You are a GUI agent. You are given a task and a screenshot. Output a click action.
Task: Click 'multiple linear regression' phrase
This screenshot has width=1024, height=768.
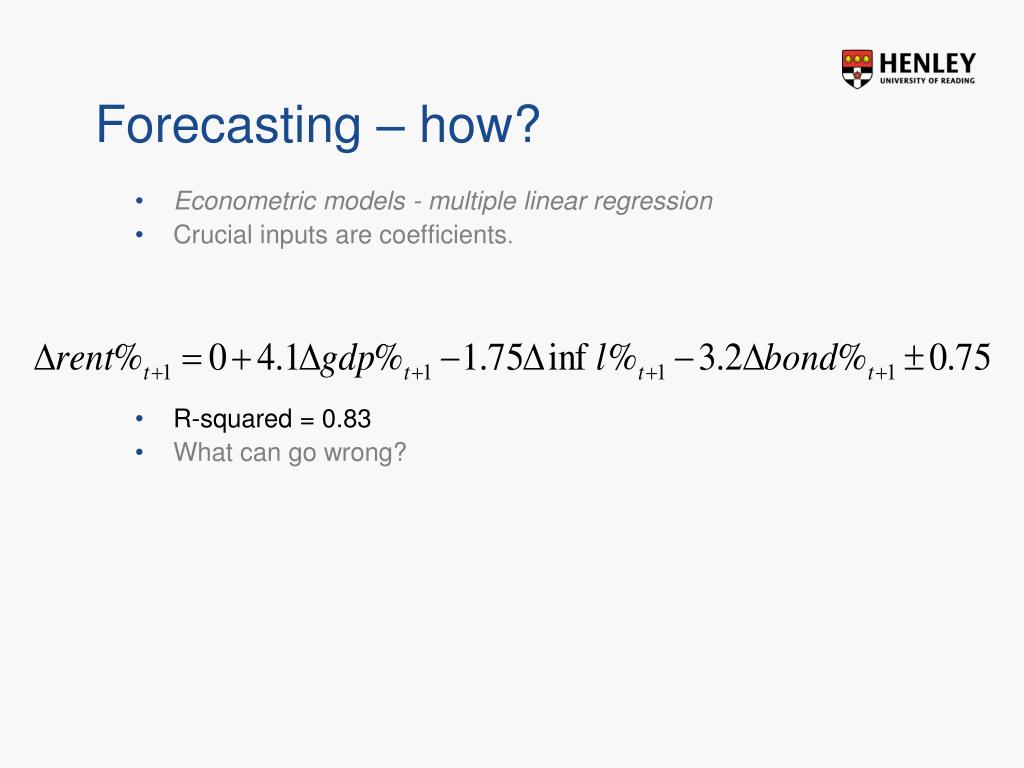click(x=571, y=200)
